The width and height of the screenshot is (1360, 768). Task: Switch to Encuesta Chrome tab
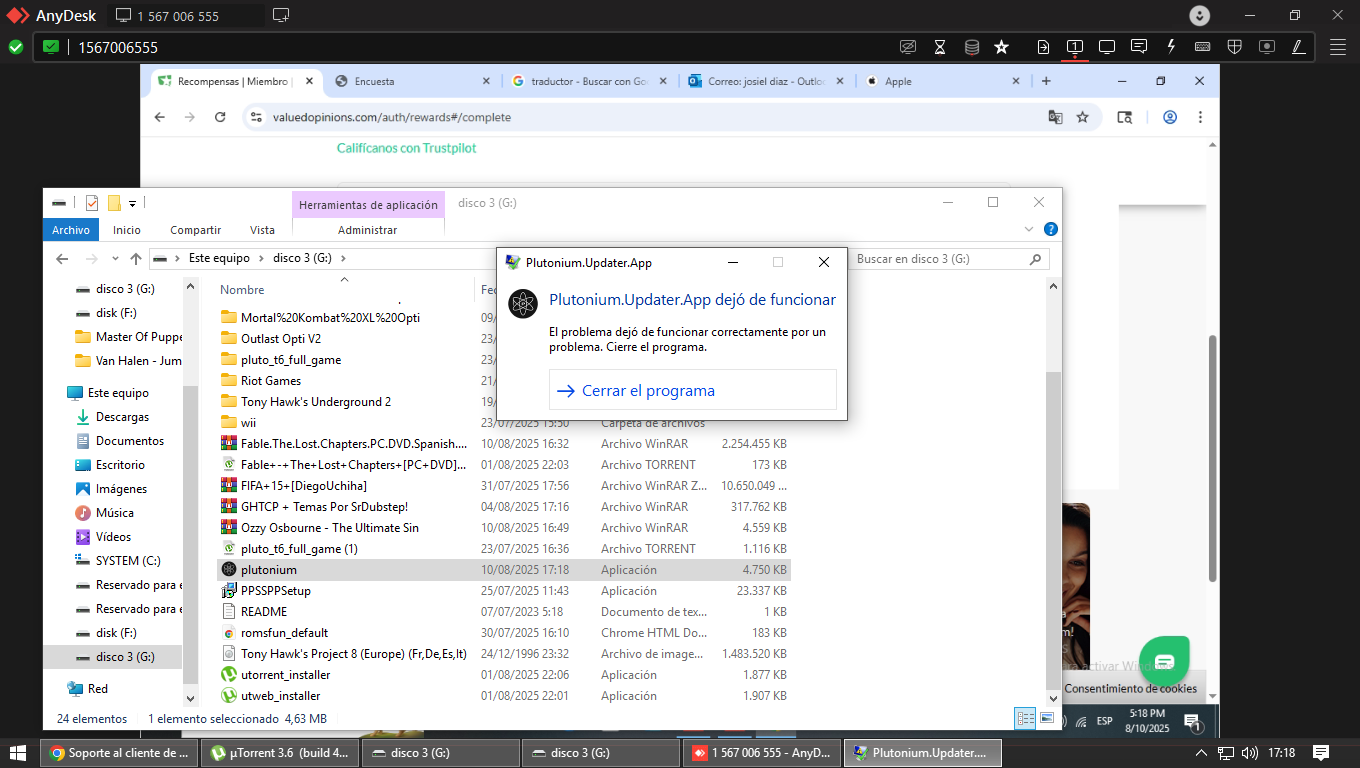(411, 81)
